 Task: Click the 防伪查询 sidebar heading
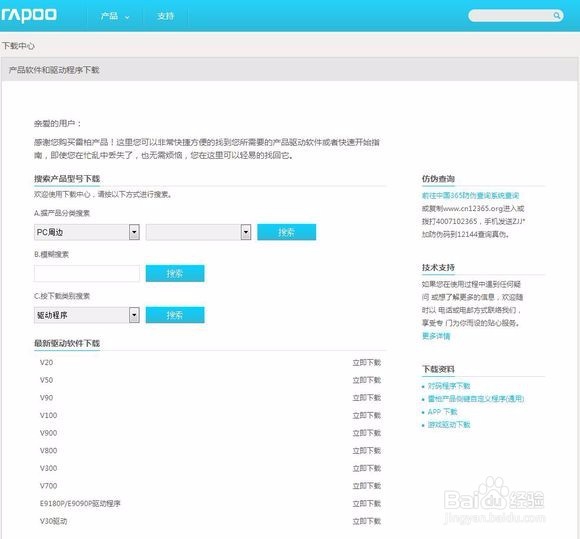click(438, 179)
